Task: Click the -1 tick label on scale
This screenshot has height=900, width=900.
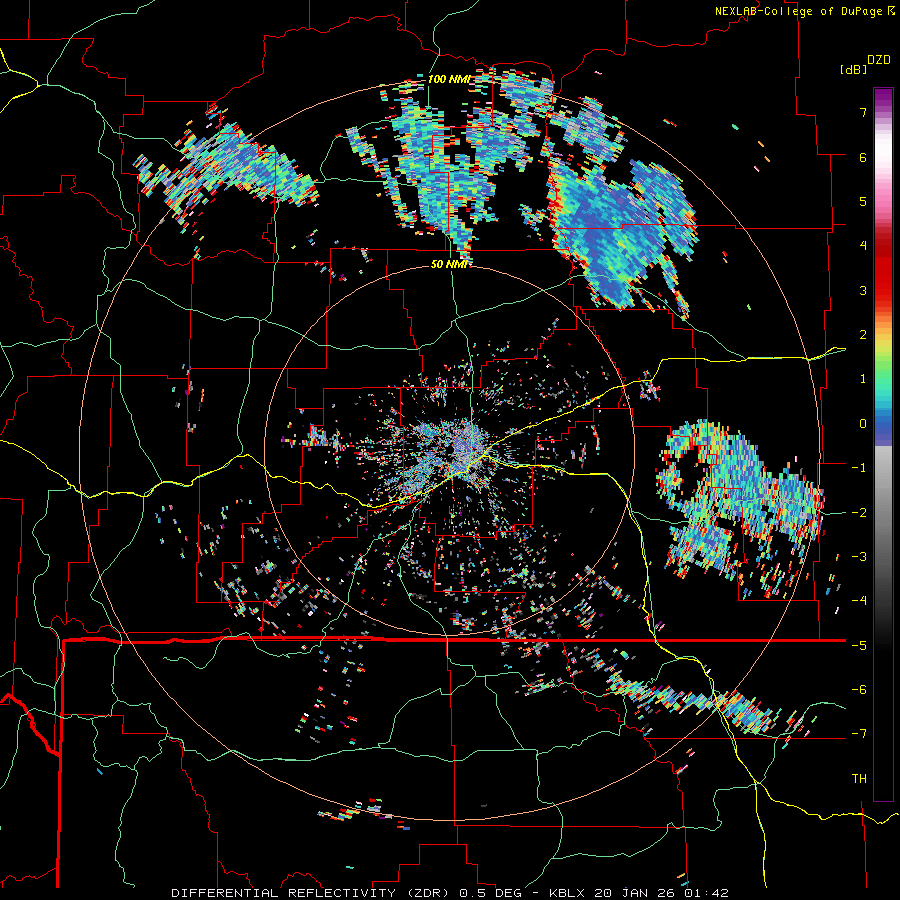Action: click(x=858, y=468)
